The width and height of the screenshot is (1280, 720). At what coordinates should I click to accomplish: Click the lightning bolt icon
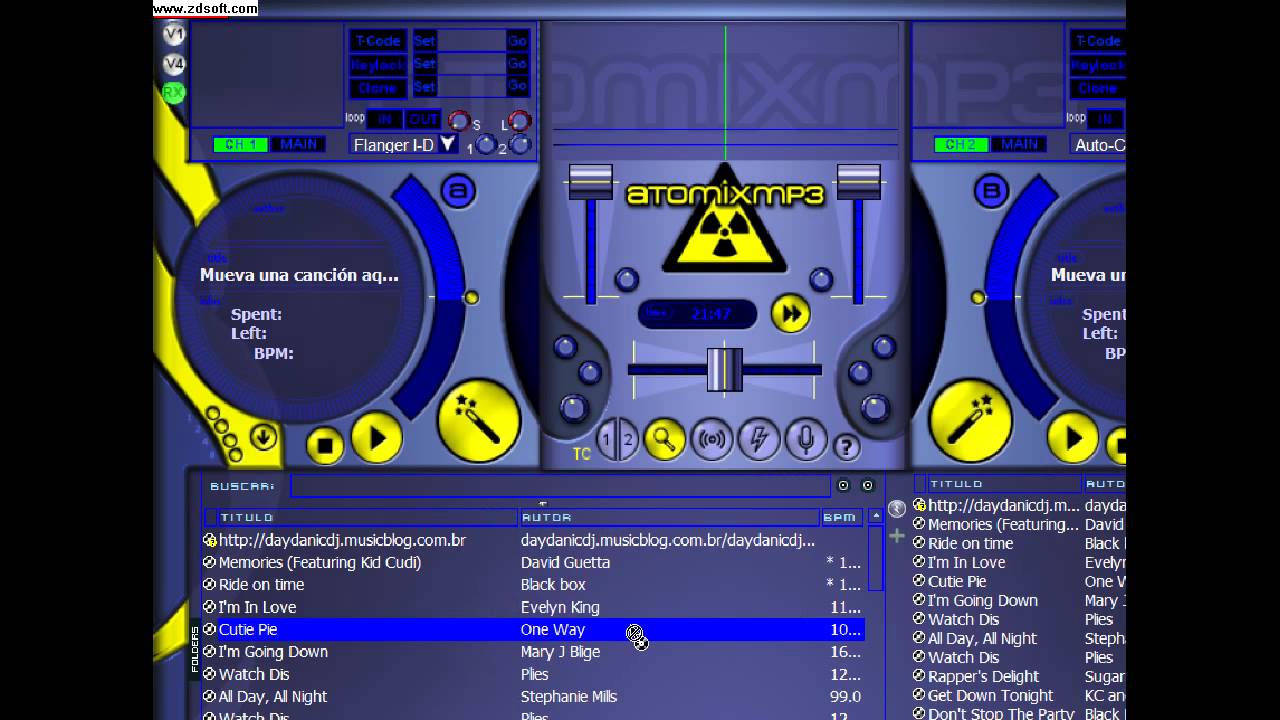pos(759,440)
